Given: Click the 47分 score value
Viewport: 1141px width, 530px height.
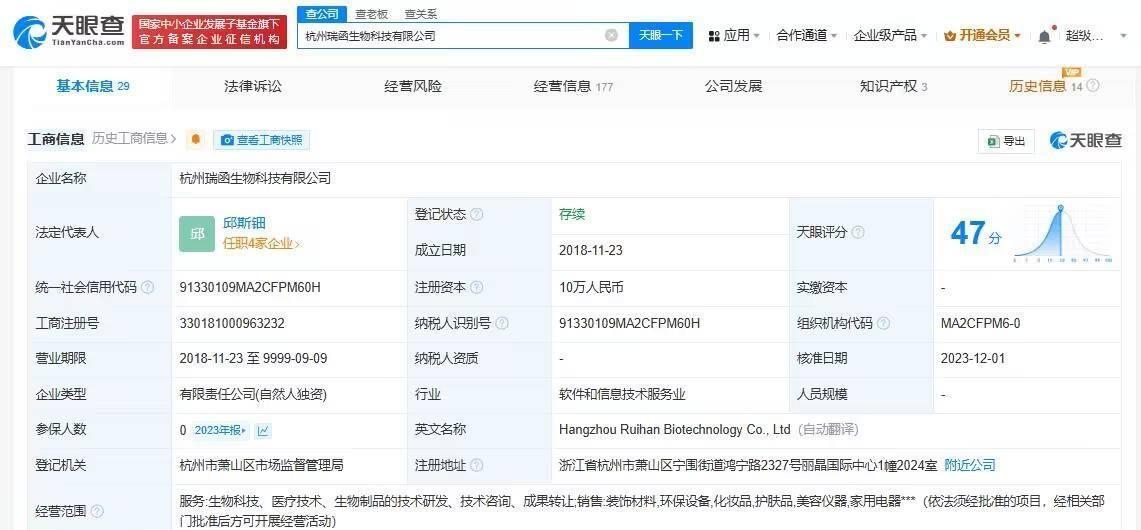Looking at the screenshot, I should click(x=976, y=233).
